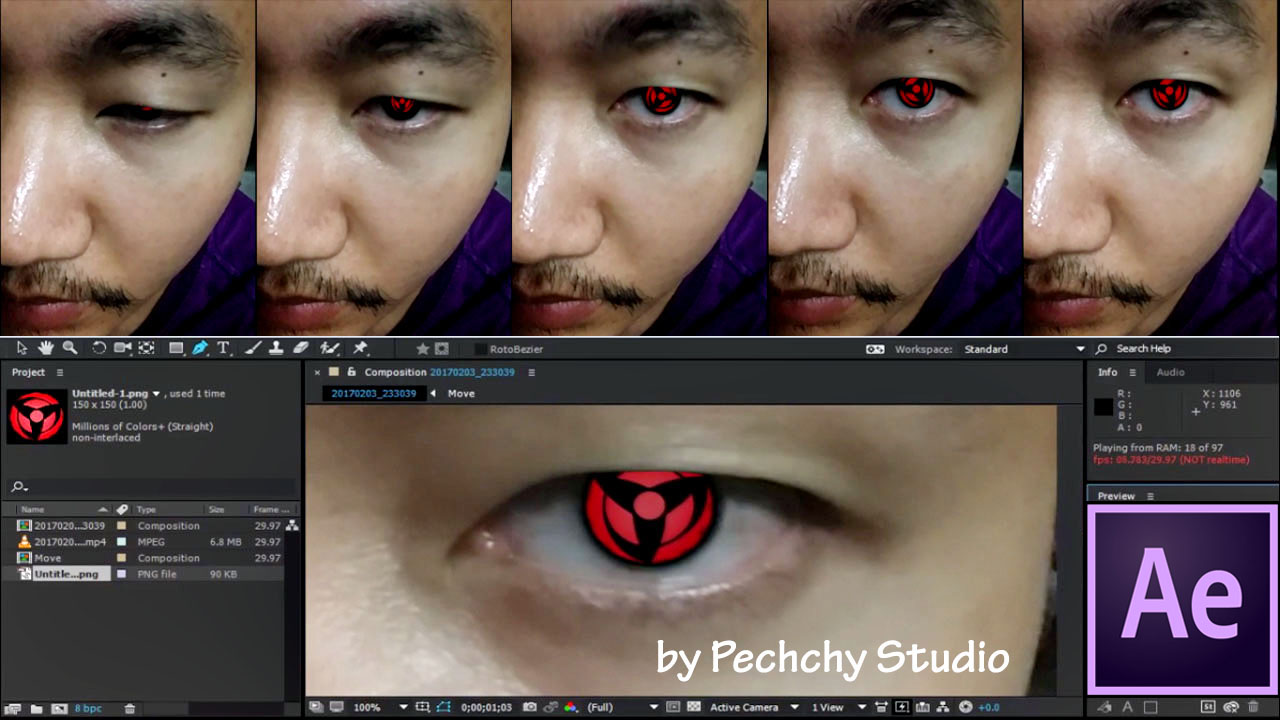Enable the RotoBezier checkbox

pos(481,349)
